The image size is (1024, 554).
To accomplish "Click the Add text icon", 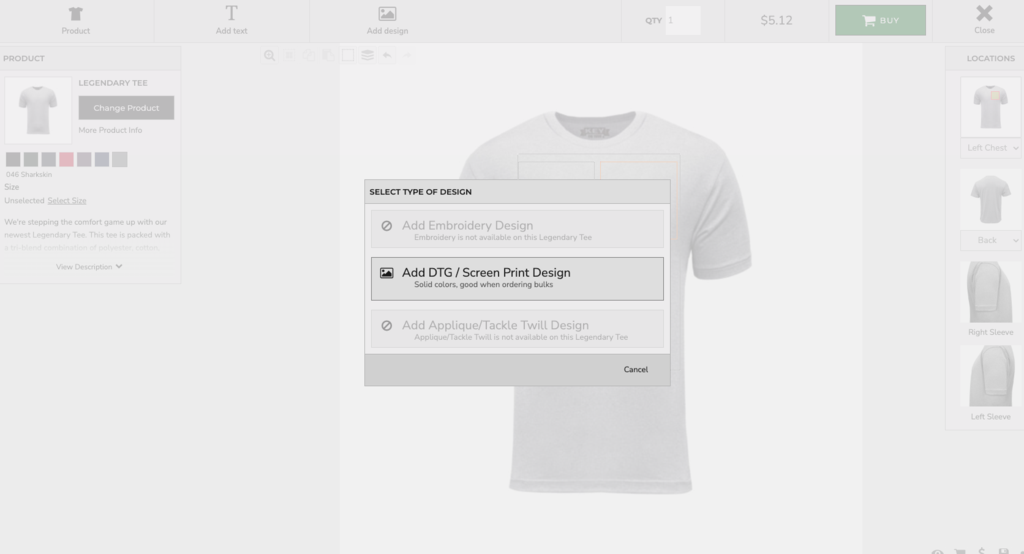I will click(x=231, y=14).
